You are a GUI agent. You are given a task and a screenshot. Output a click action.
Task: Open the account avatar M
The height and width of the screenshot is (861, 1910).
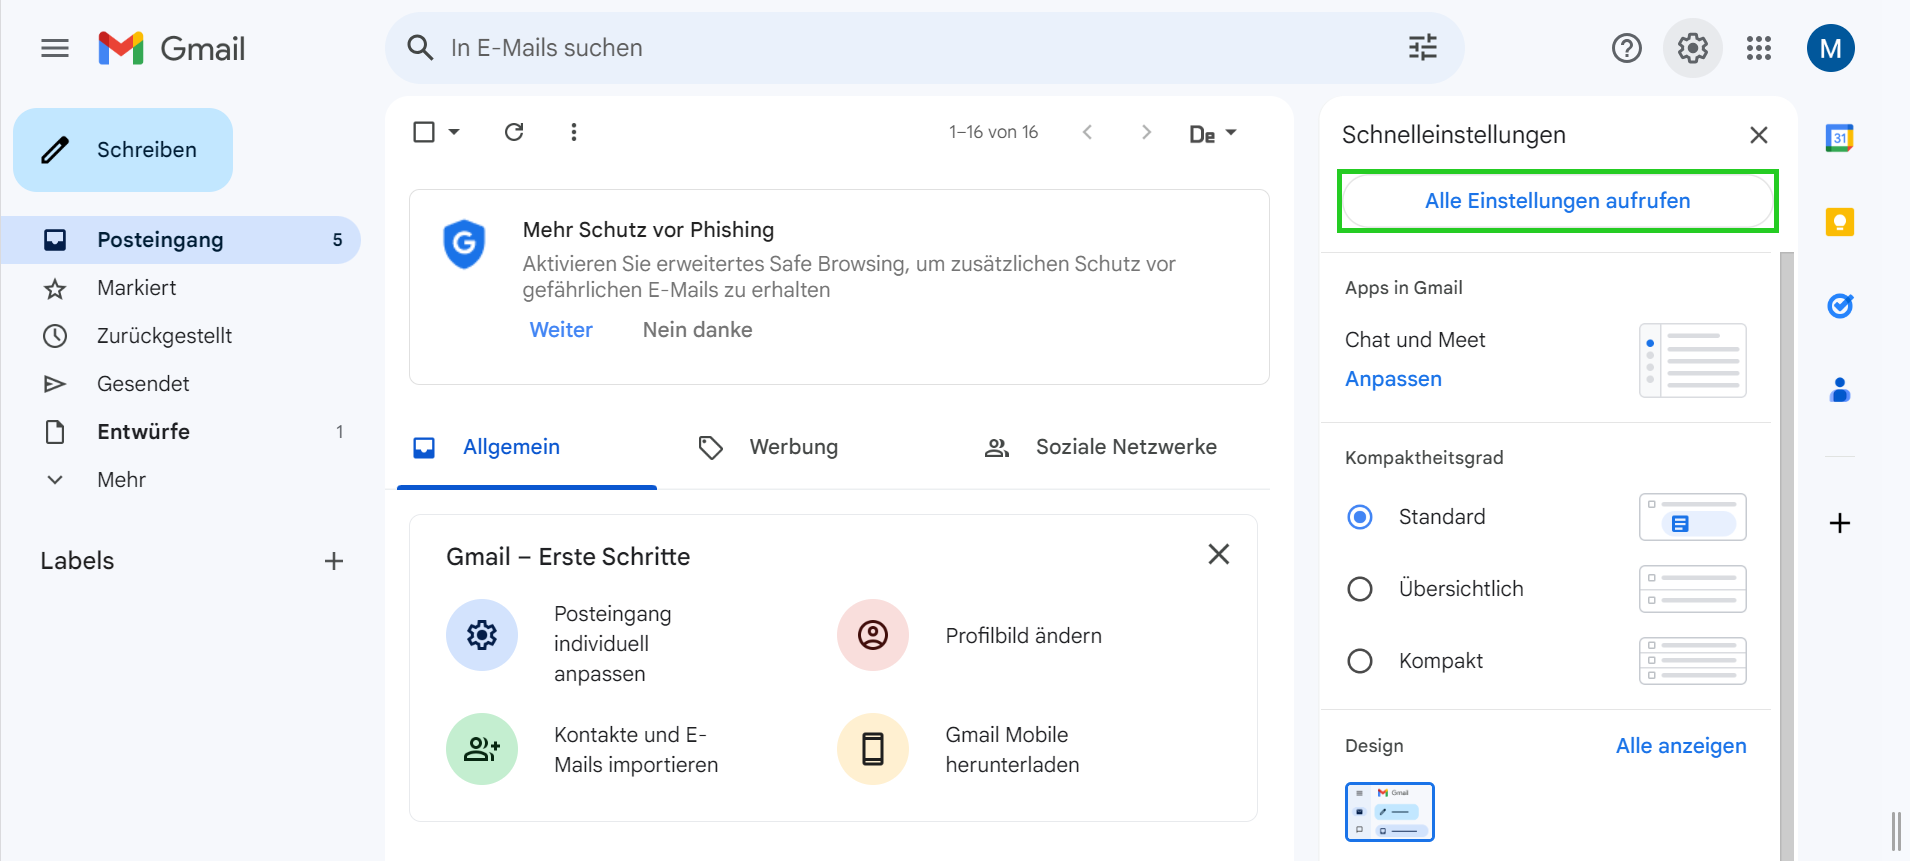point(1830,48)
